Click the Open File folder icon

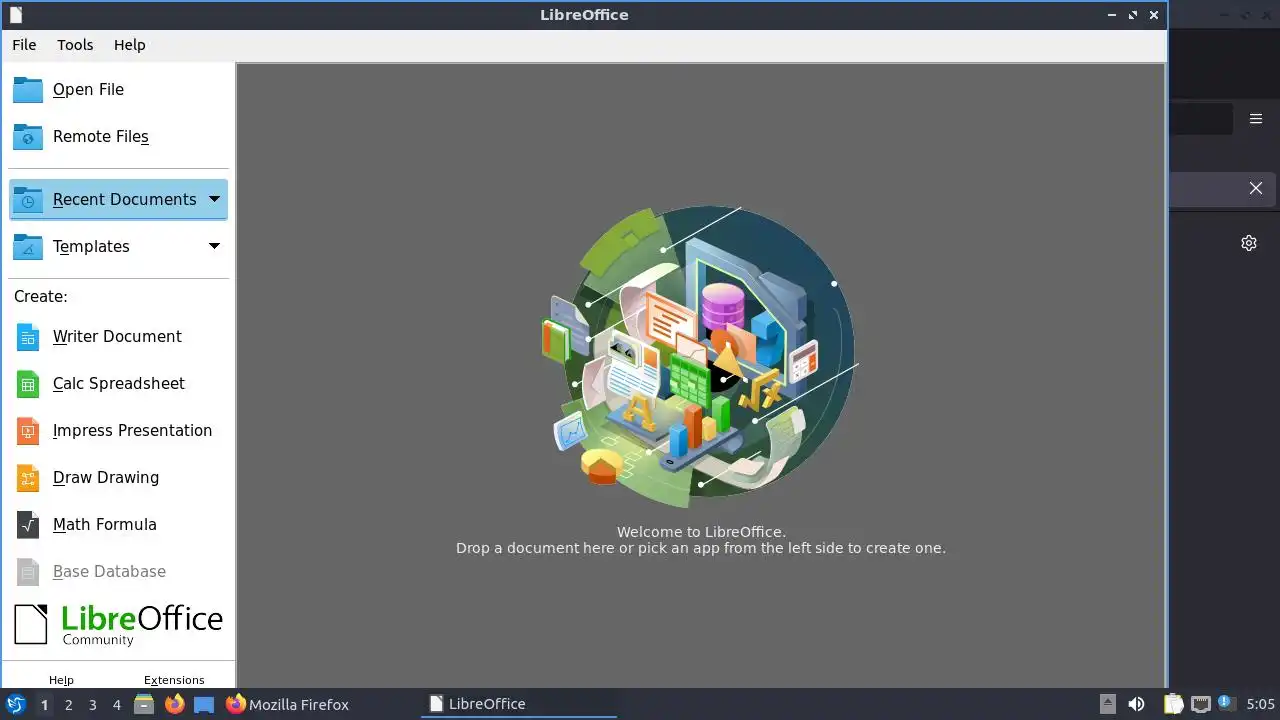coord(28,90)
